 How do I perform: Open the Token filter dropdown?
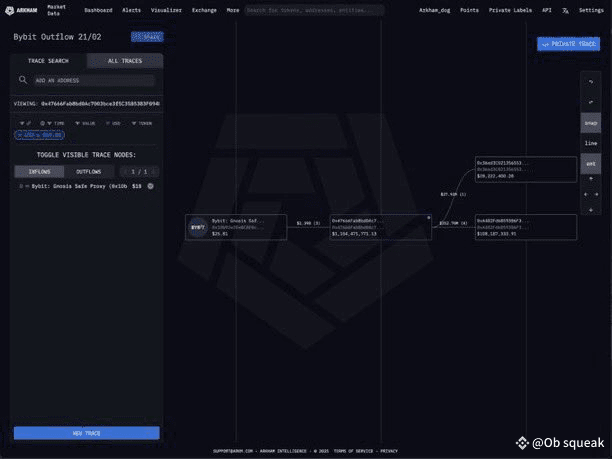pyautogui.click(x=142, y=123)
